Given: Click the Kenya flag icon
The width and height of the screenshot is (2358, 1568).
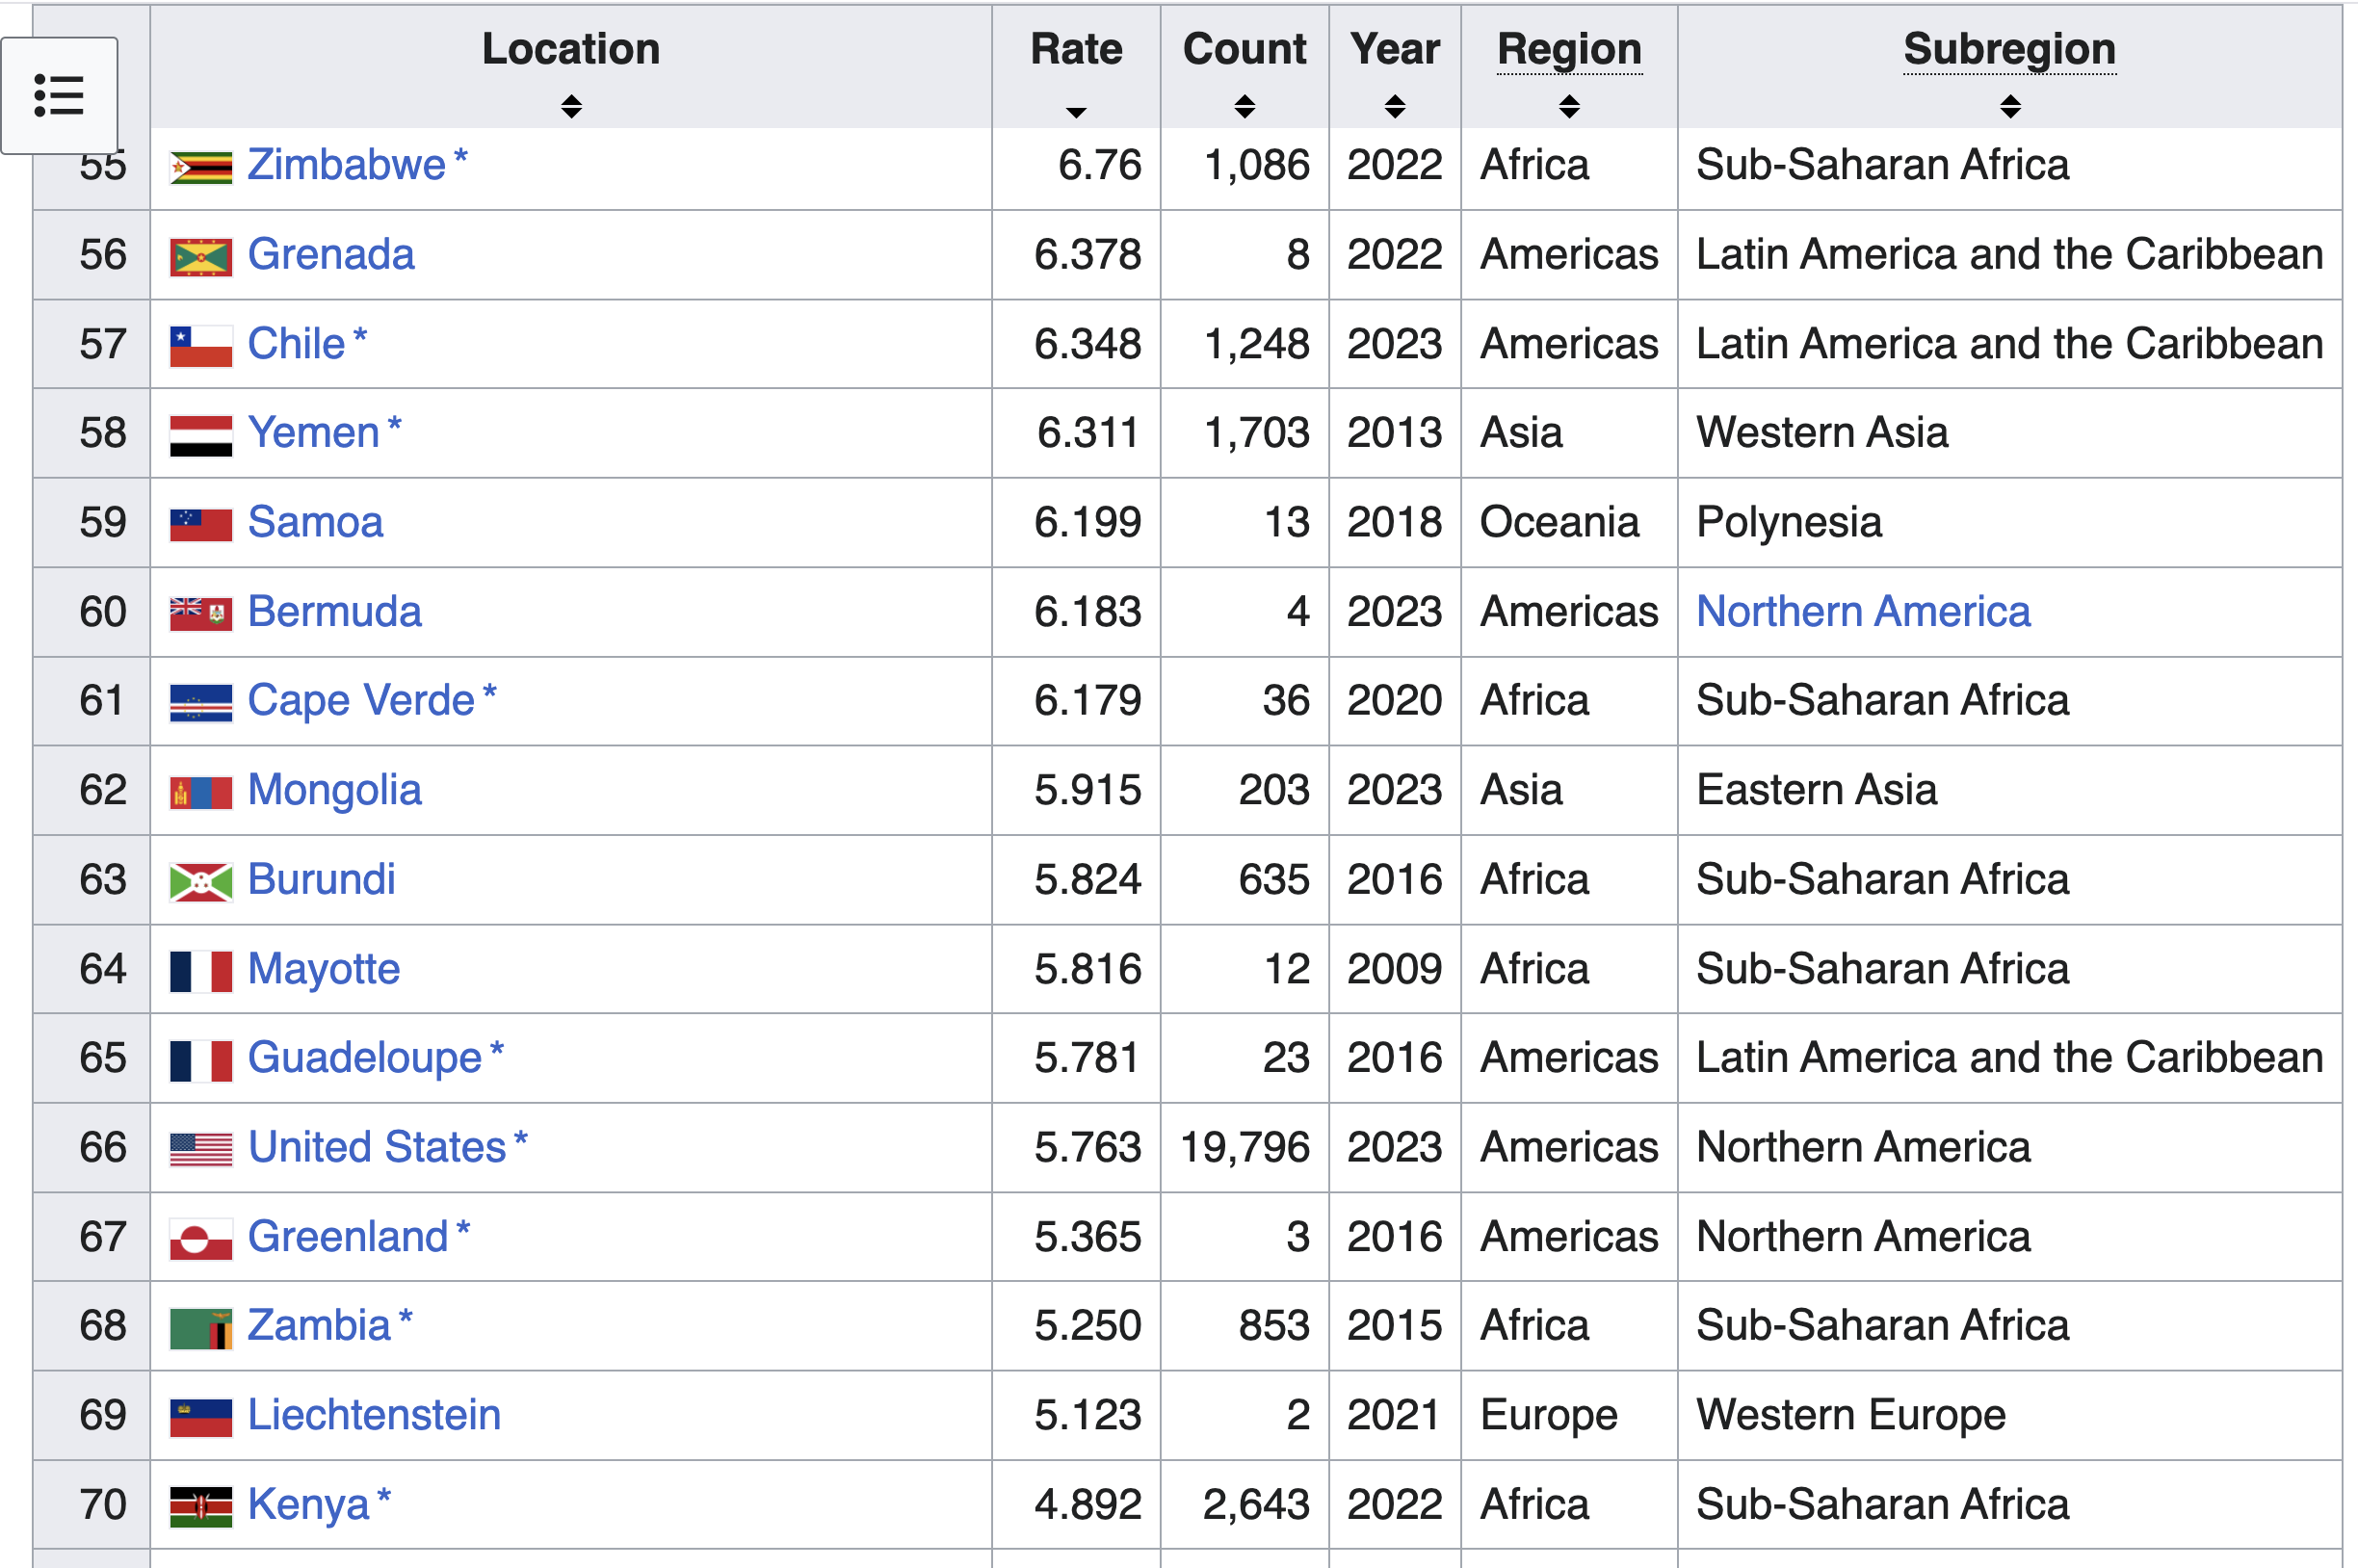Looking at the screenshot, I should (201, 1506).
